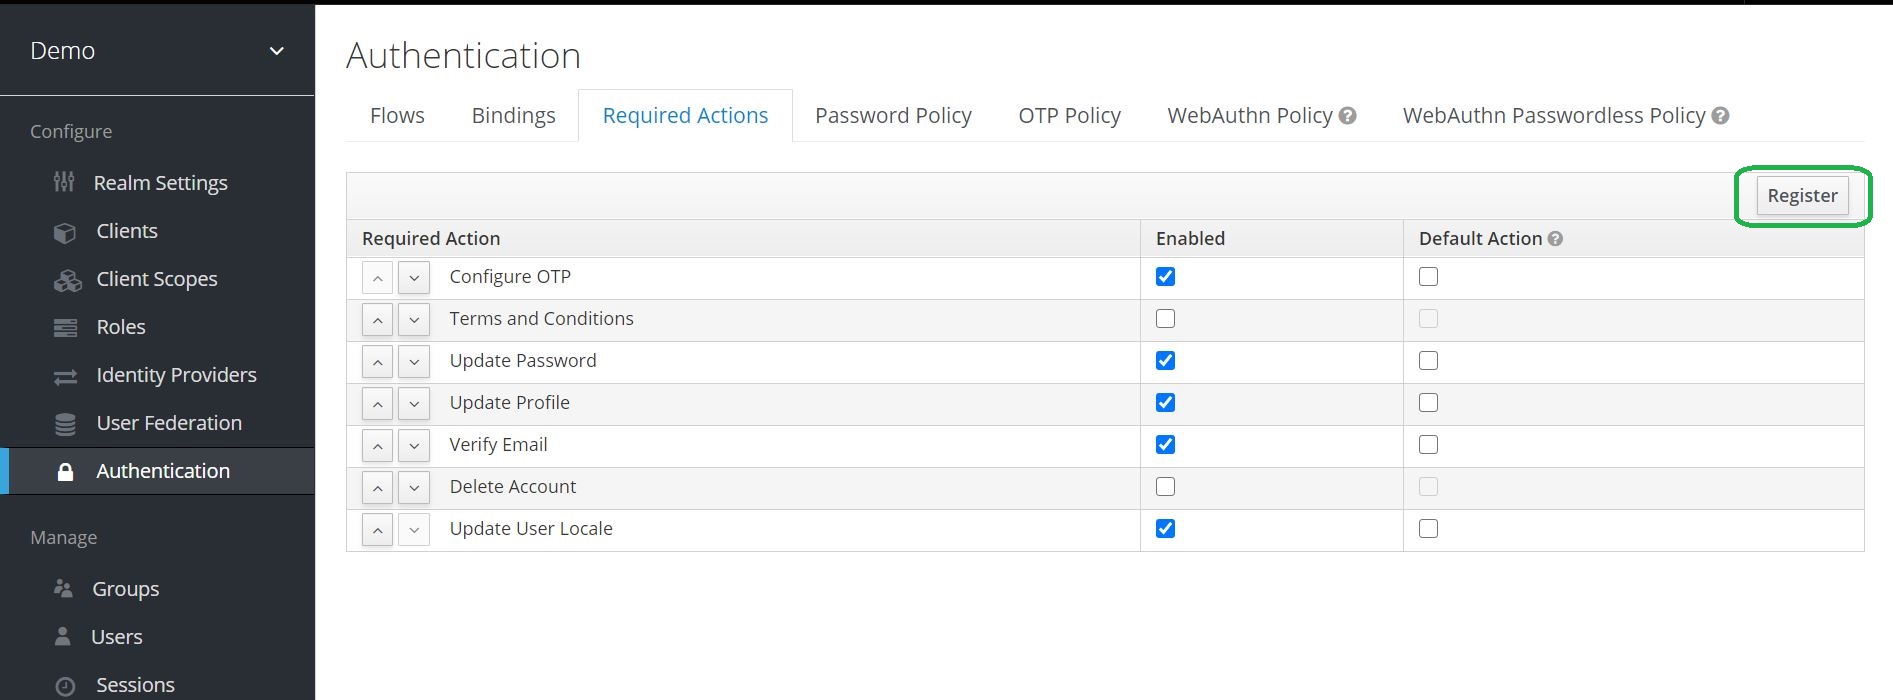Disable the Configure OTP enabled checkbox
Image resolution: width=1893 pixels, height=700 pixels.
(1165, 277)
